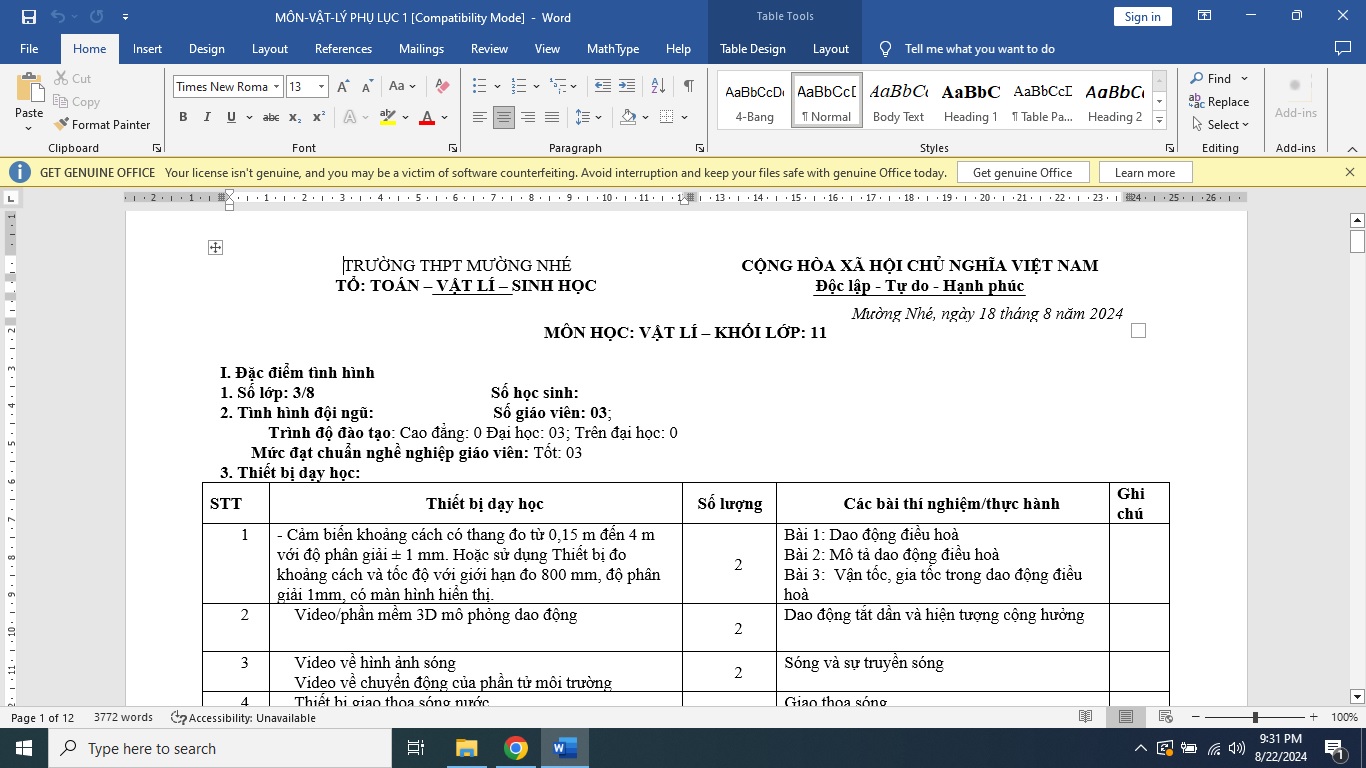Viewport: 1366px width, 768px height.
Task: Open the font size dropdown
Action: point(321,87)
